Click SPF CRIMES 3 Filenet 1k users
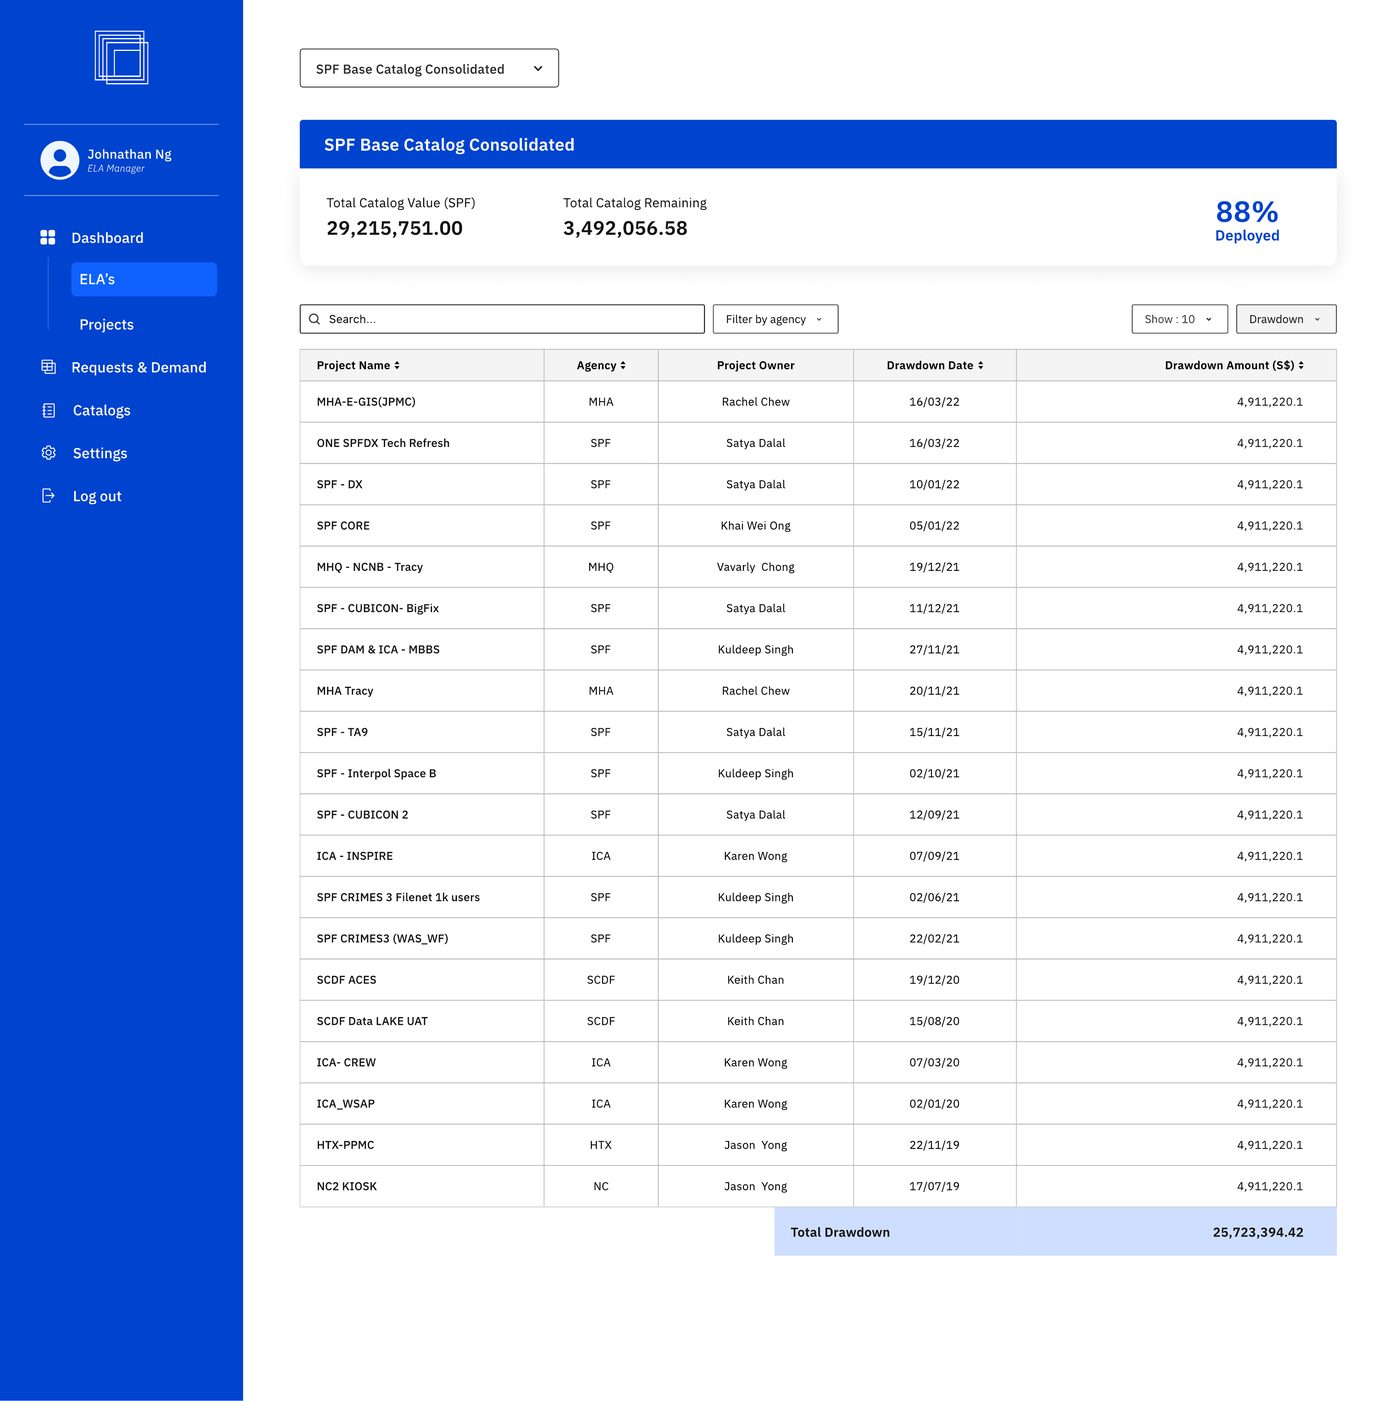 (398, 898)
